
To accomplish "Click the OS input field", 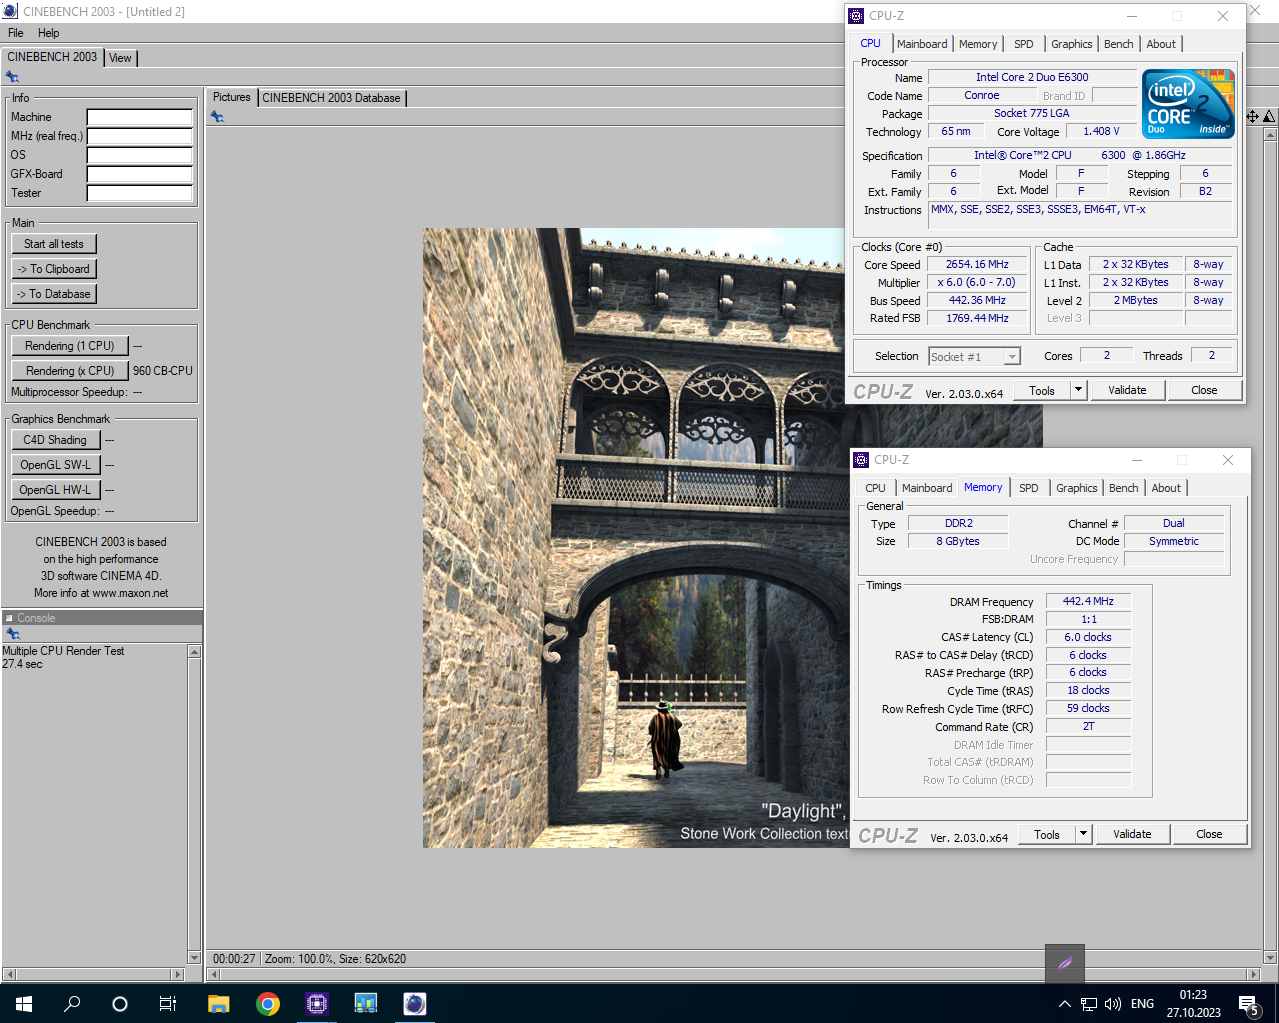I will point(140,155).
